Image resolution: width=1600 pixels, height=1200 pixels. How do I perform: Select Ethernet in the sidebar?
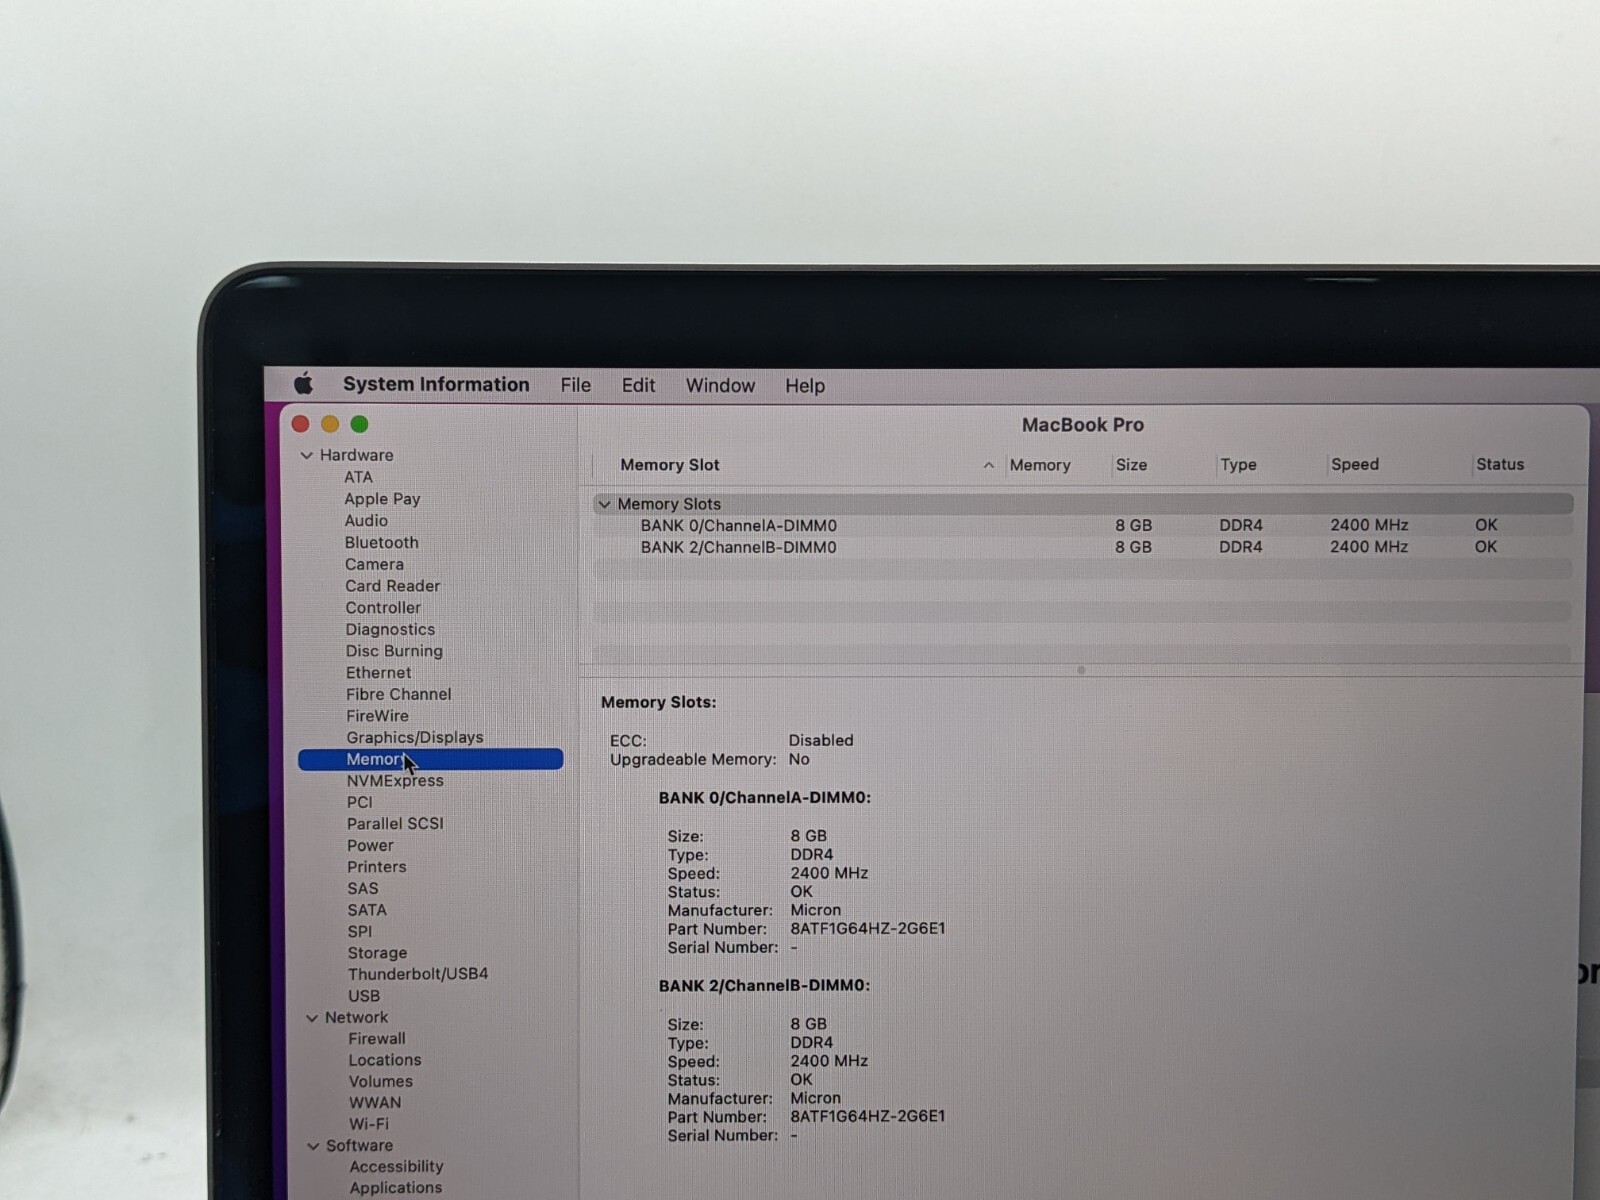[378, 673]
